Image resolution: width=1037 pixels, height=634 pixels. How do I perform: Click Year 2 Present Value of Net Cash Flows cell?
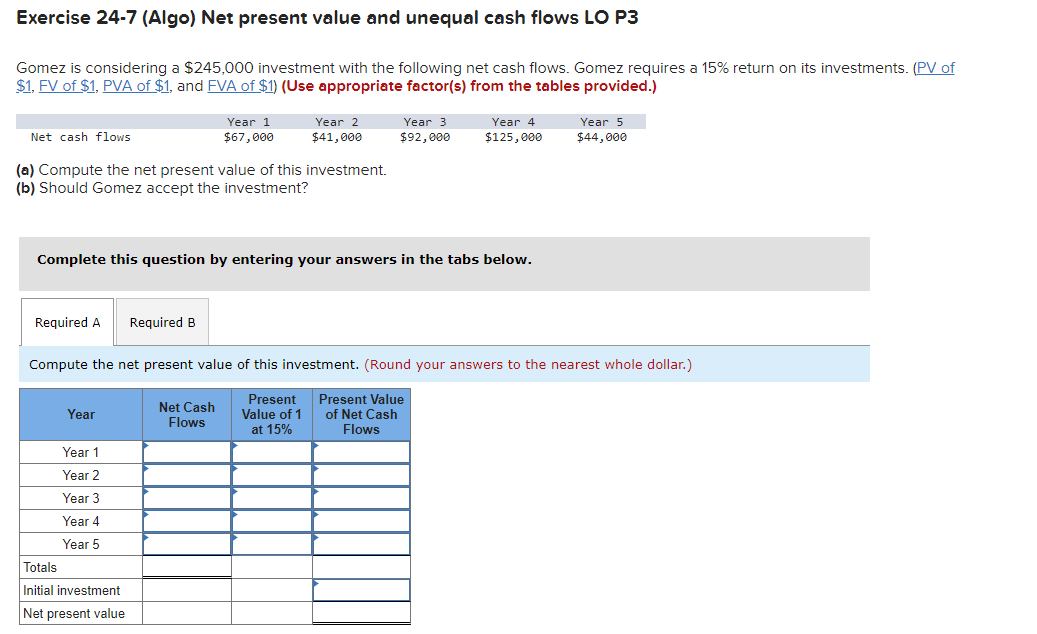click(360, 475)
